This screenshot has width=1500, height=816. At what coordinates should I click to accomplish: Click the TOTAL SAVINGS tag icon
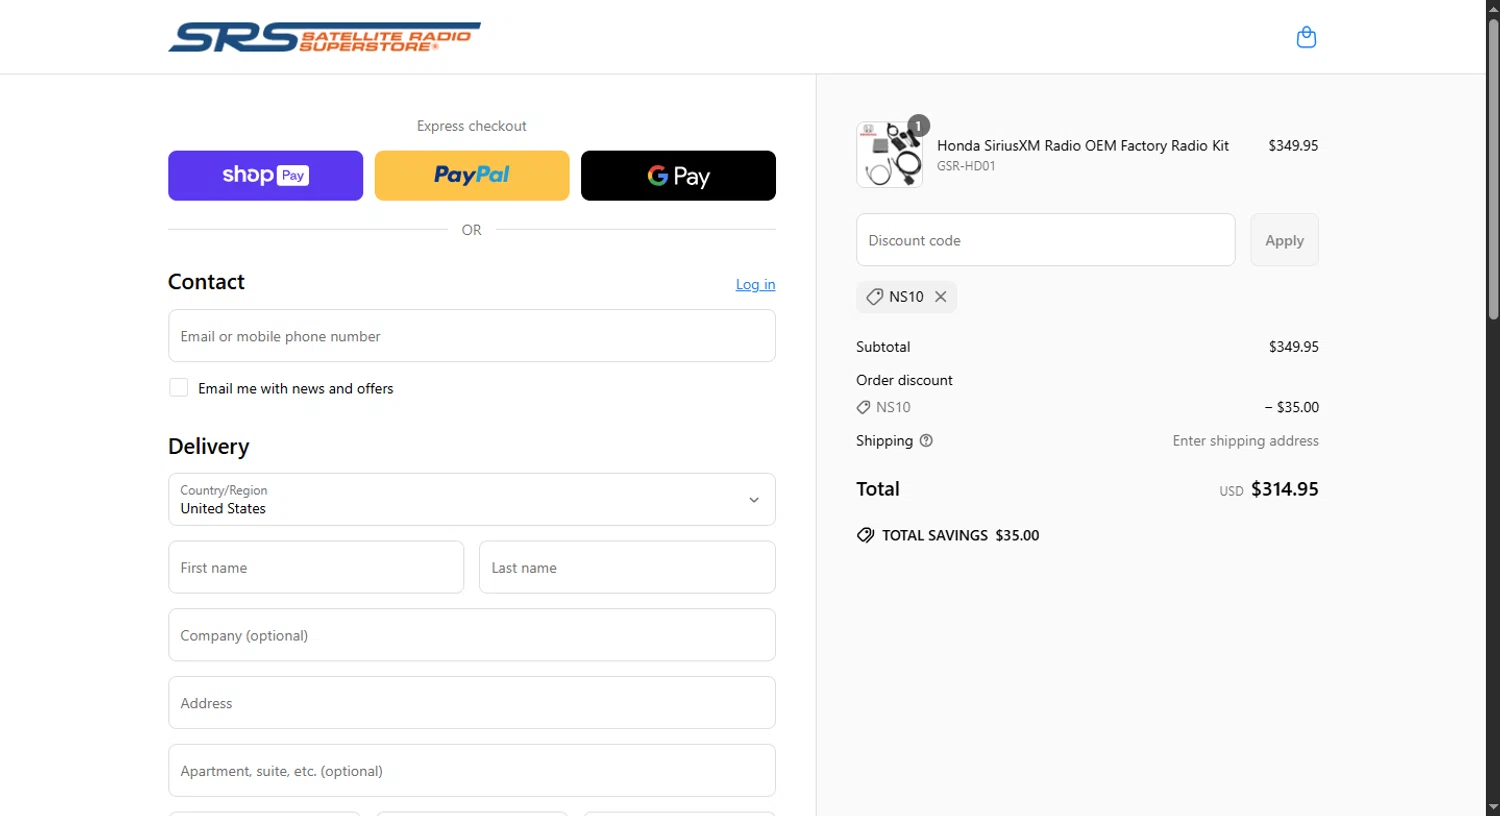[865, 536]
